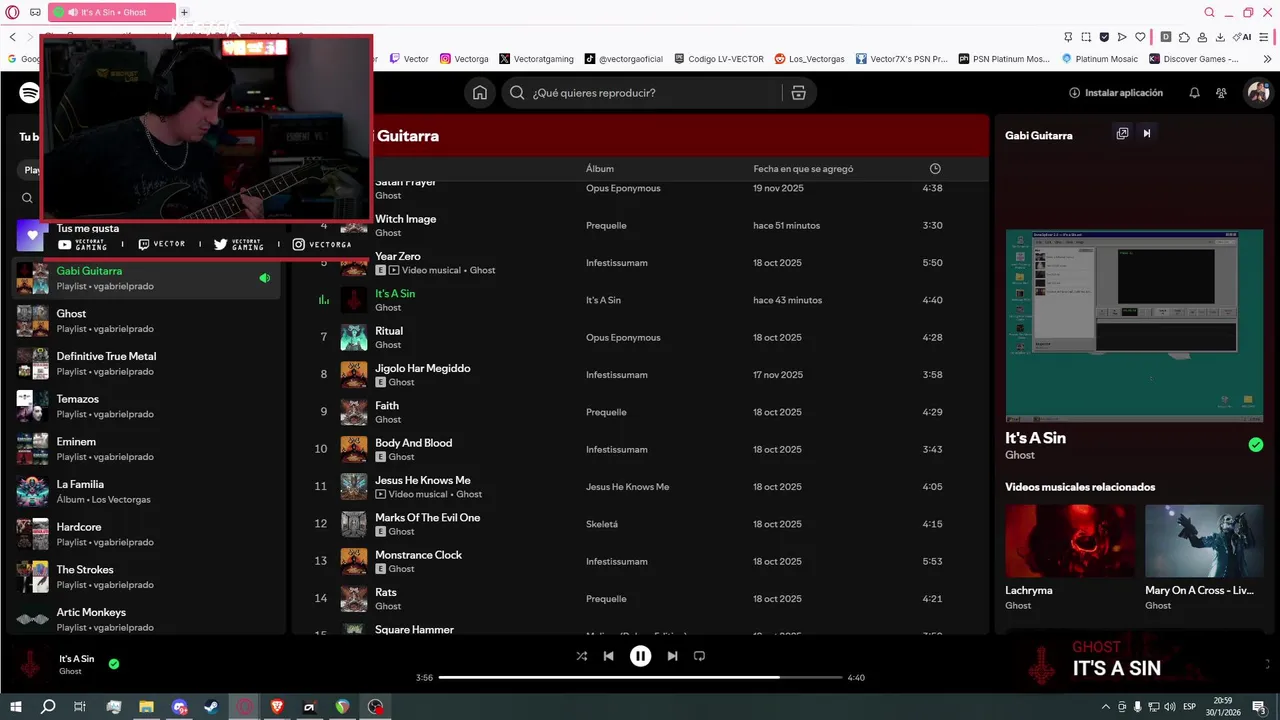The width and height of the screenshot is (1280, 720).
Task: Open 'Mary On A Cross - Live' video thumbnail
Action: [x=1204, y=541]
